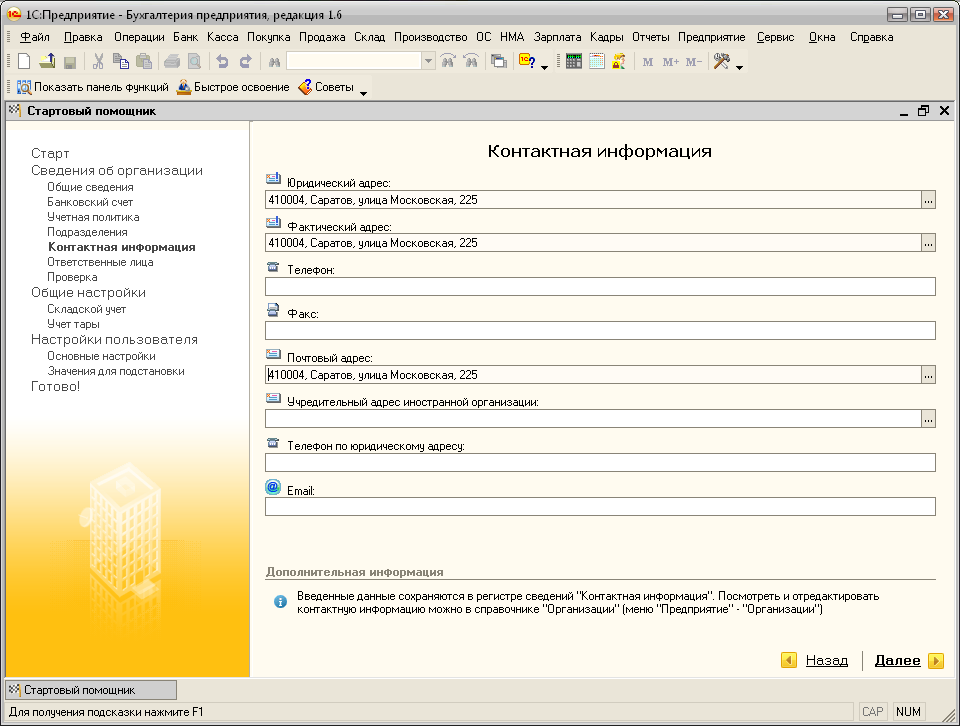Click Стартовый помощник taskbar window button
Viewport: 960px width, 726px height.
coord(91,690)
